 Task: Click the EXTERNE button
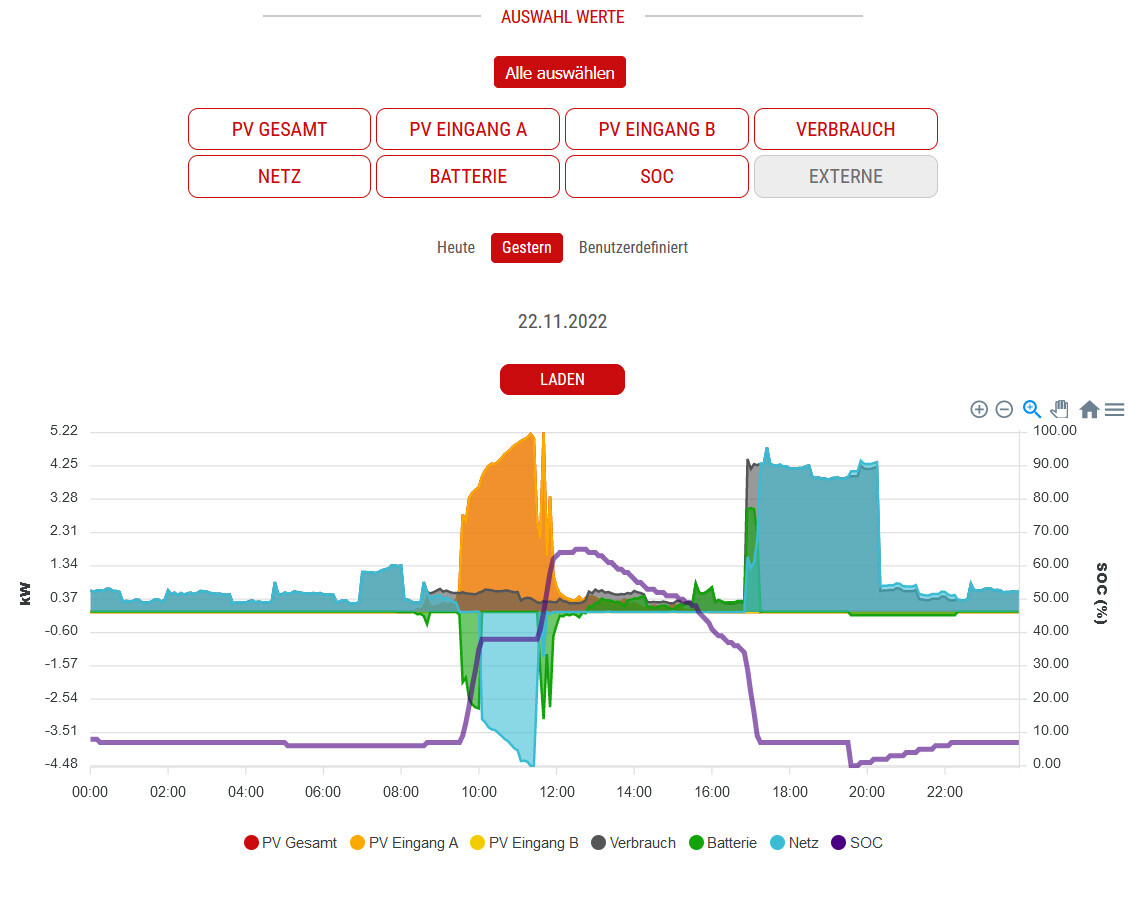coord(845,177)
